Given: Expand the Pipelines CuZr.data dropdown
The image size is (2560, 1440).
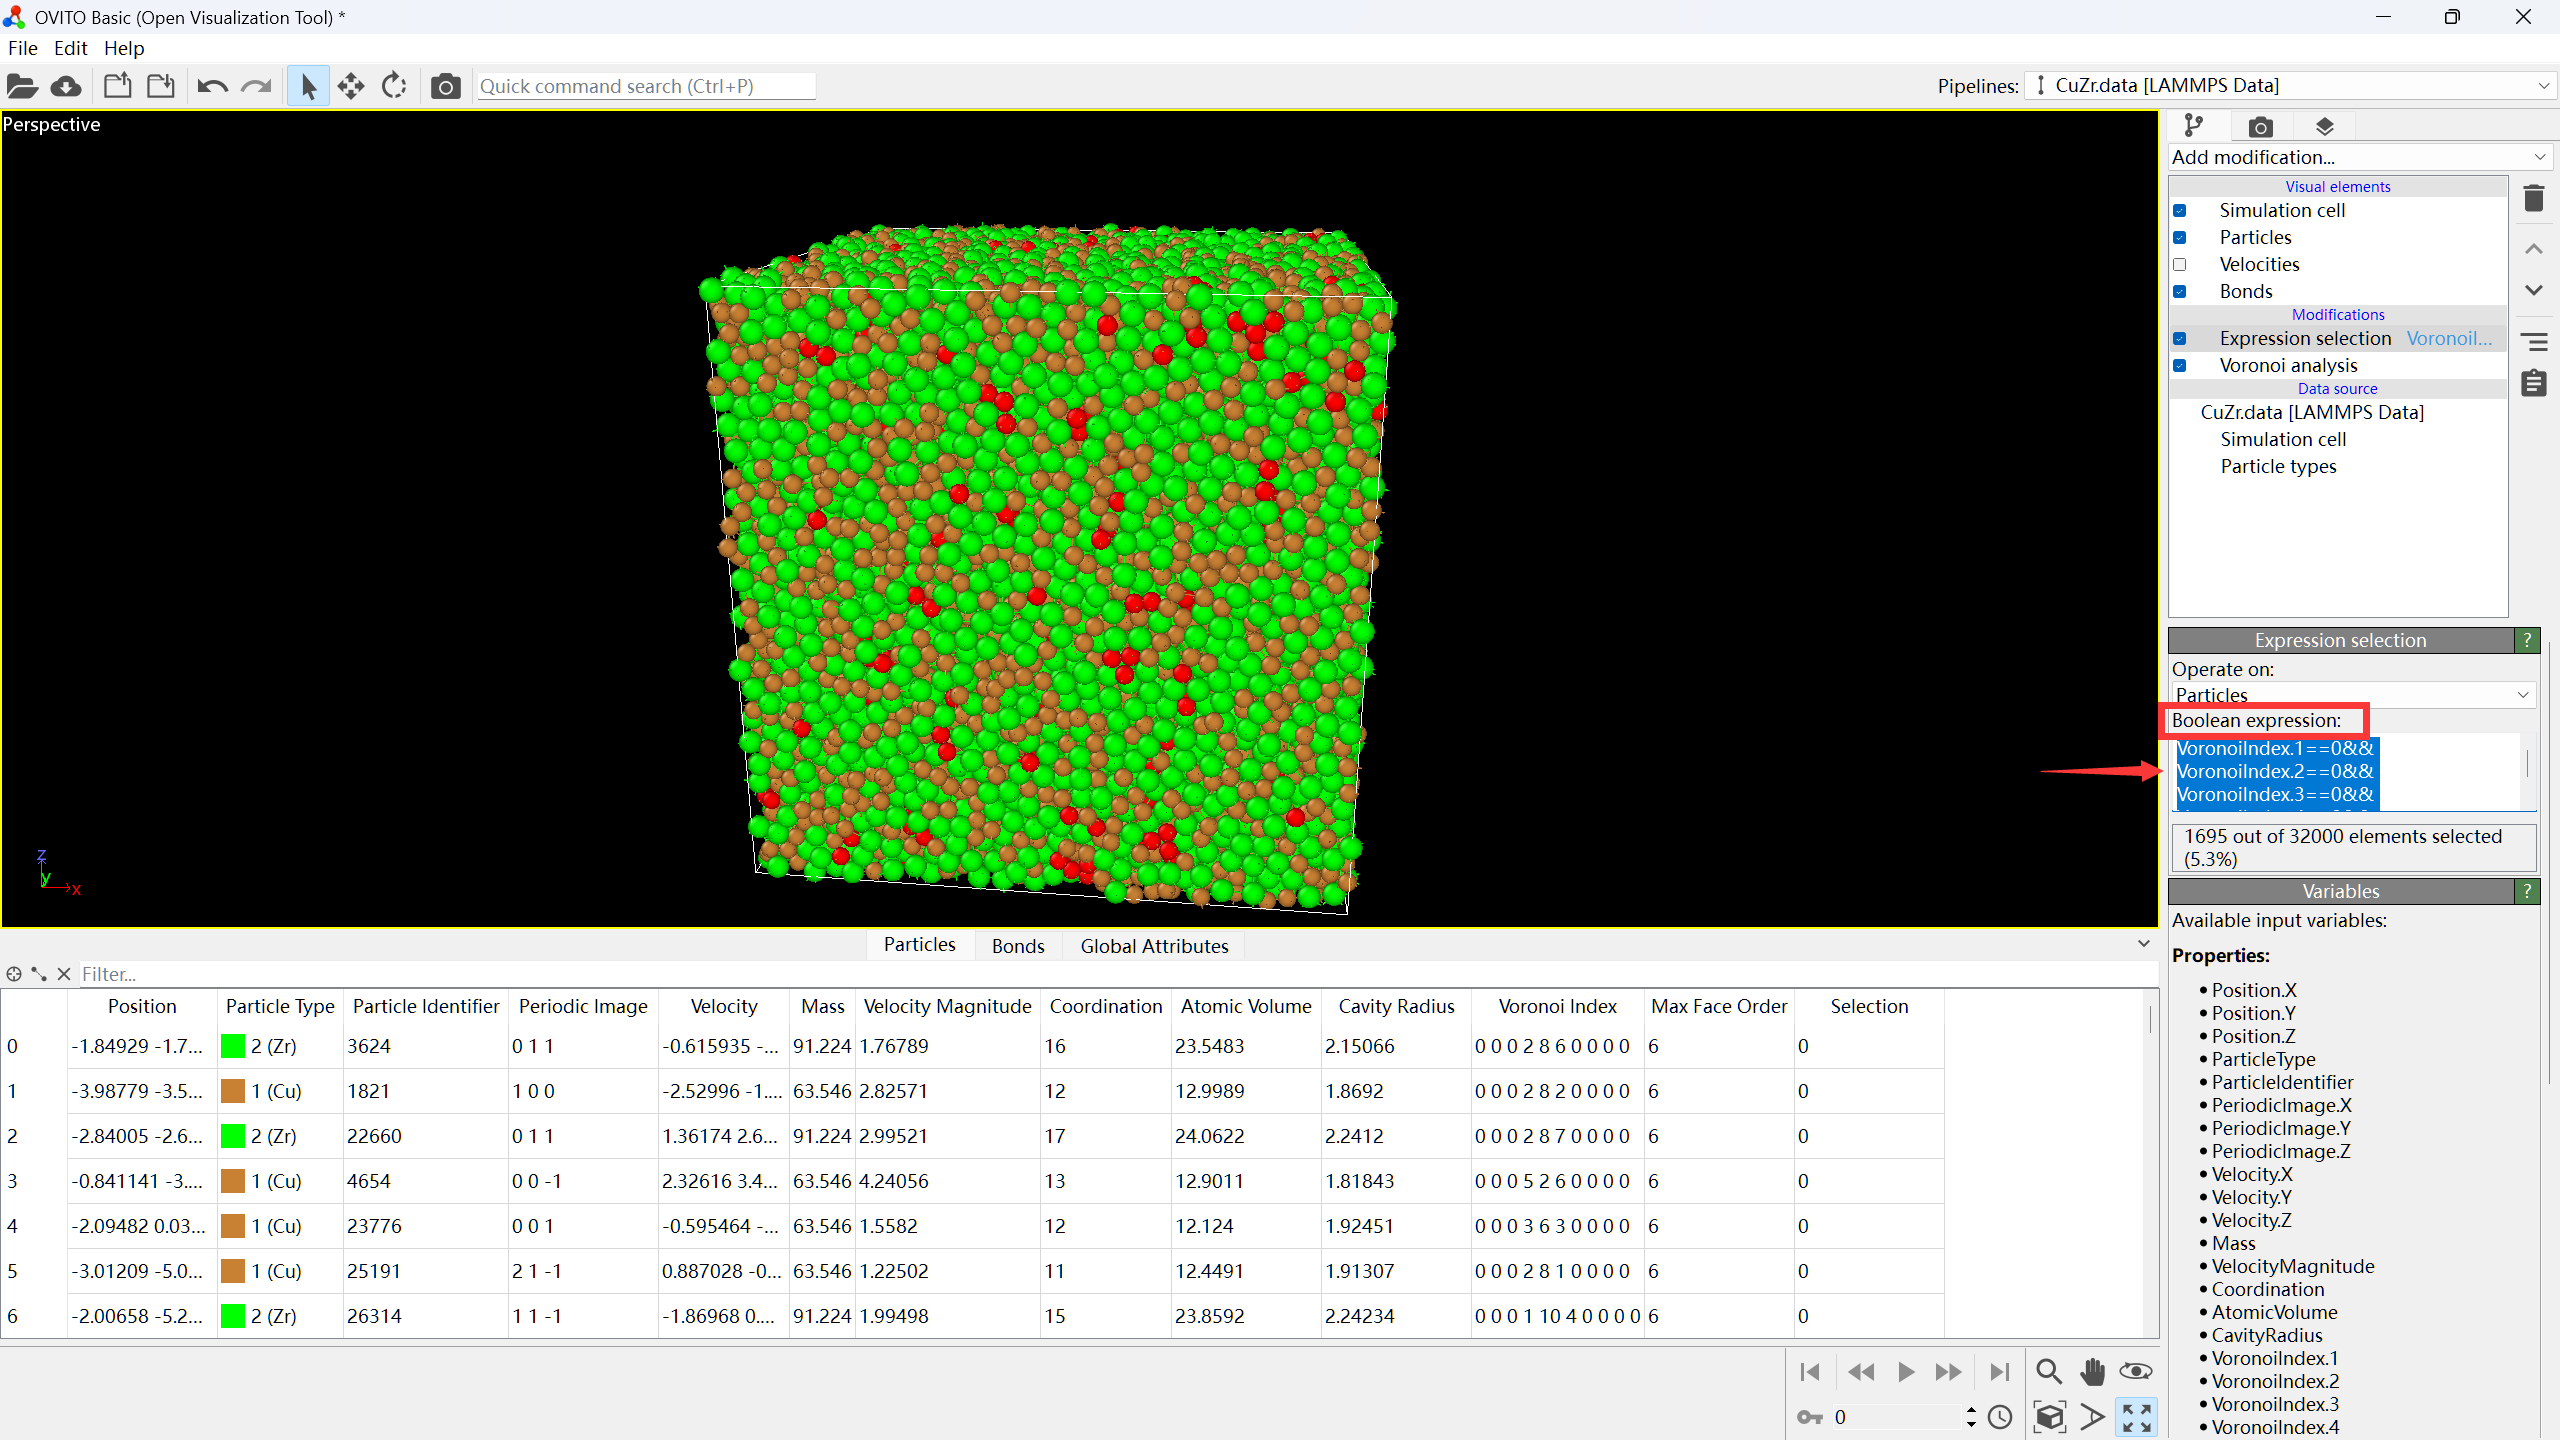Looking at the screenshot, I should click(x=2290, y=86).
